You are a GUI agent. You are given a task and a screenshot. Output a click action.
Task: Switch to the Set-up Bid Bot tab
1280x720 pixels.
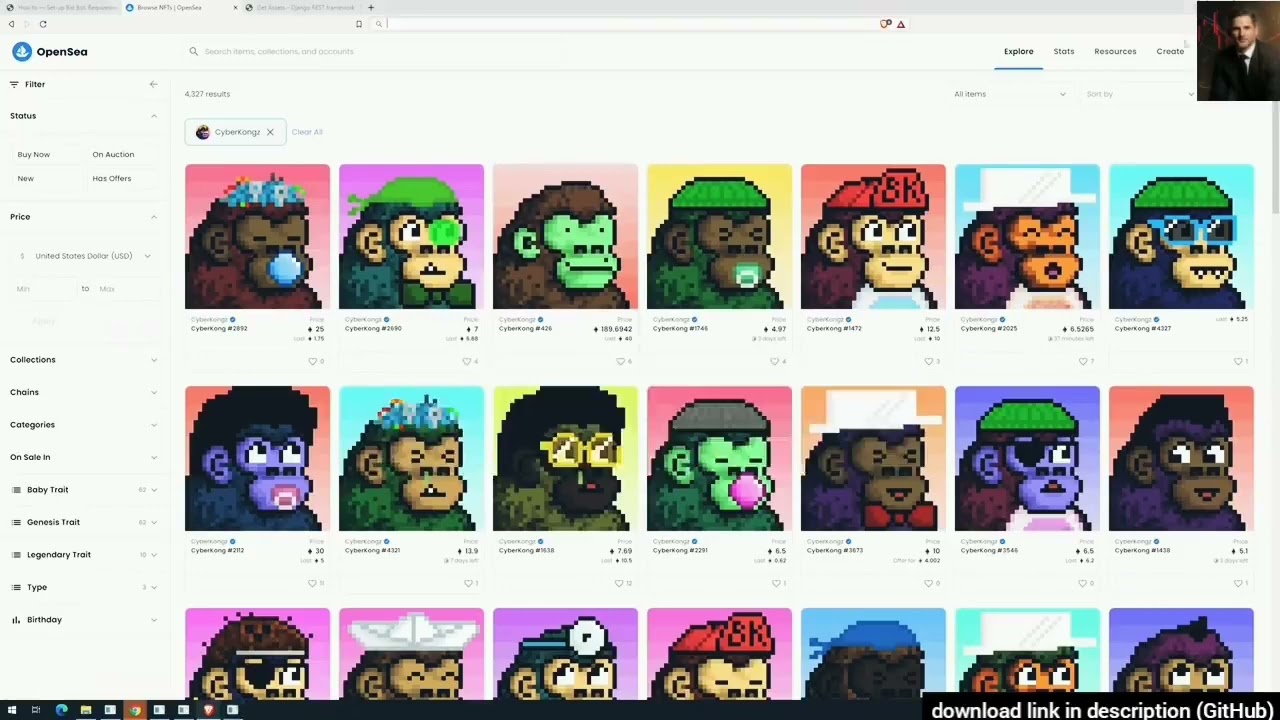[x=60, y=7]
